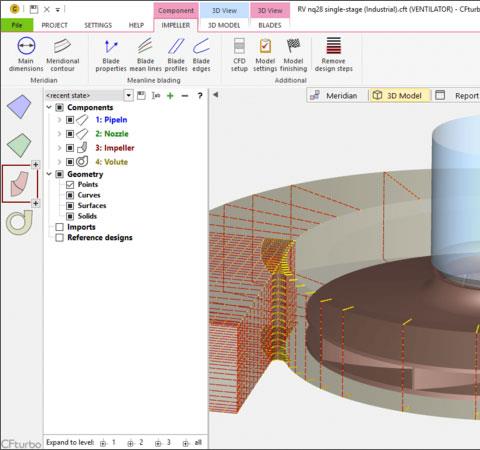Open Main dimensions tool
This screenshot has height=450, width=480.
(26, 54)
